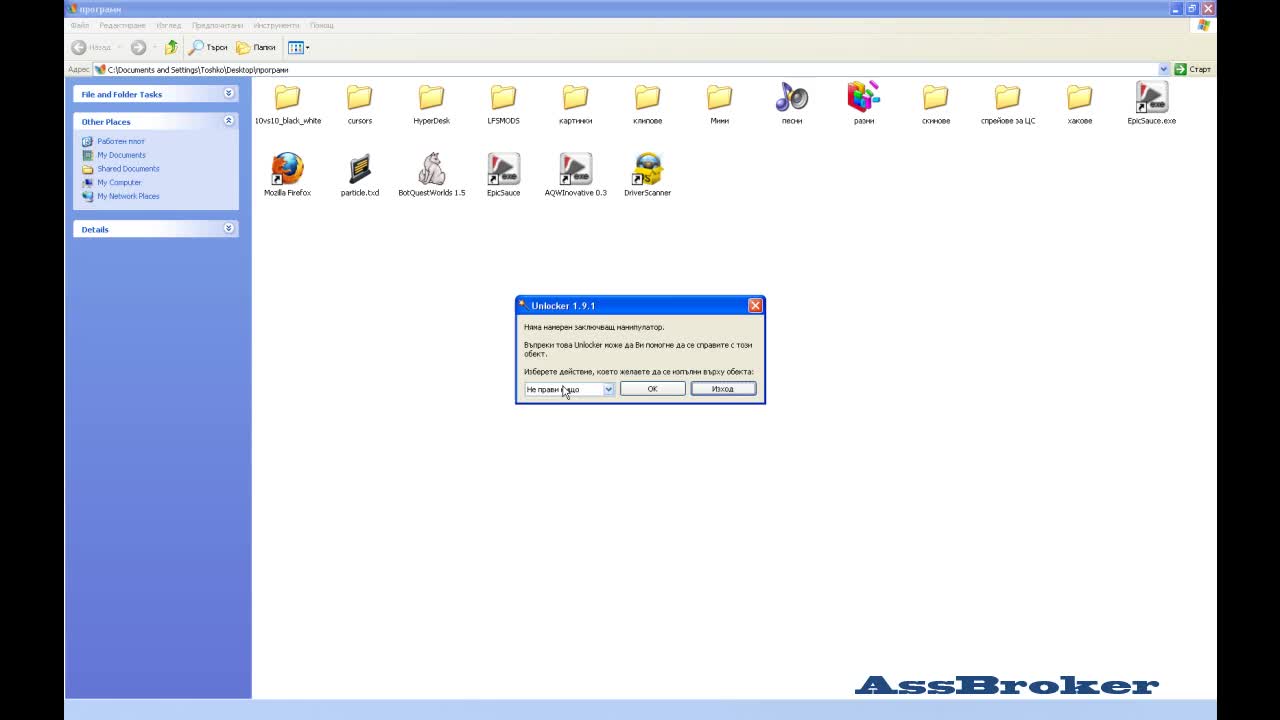Screen dimensions: 1280x720
Task: Select the песни music folder icon
Action: (x=792, y=98)
